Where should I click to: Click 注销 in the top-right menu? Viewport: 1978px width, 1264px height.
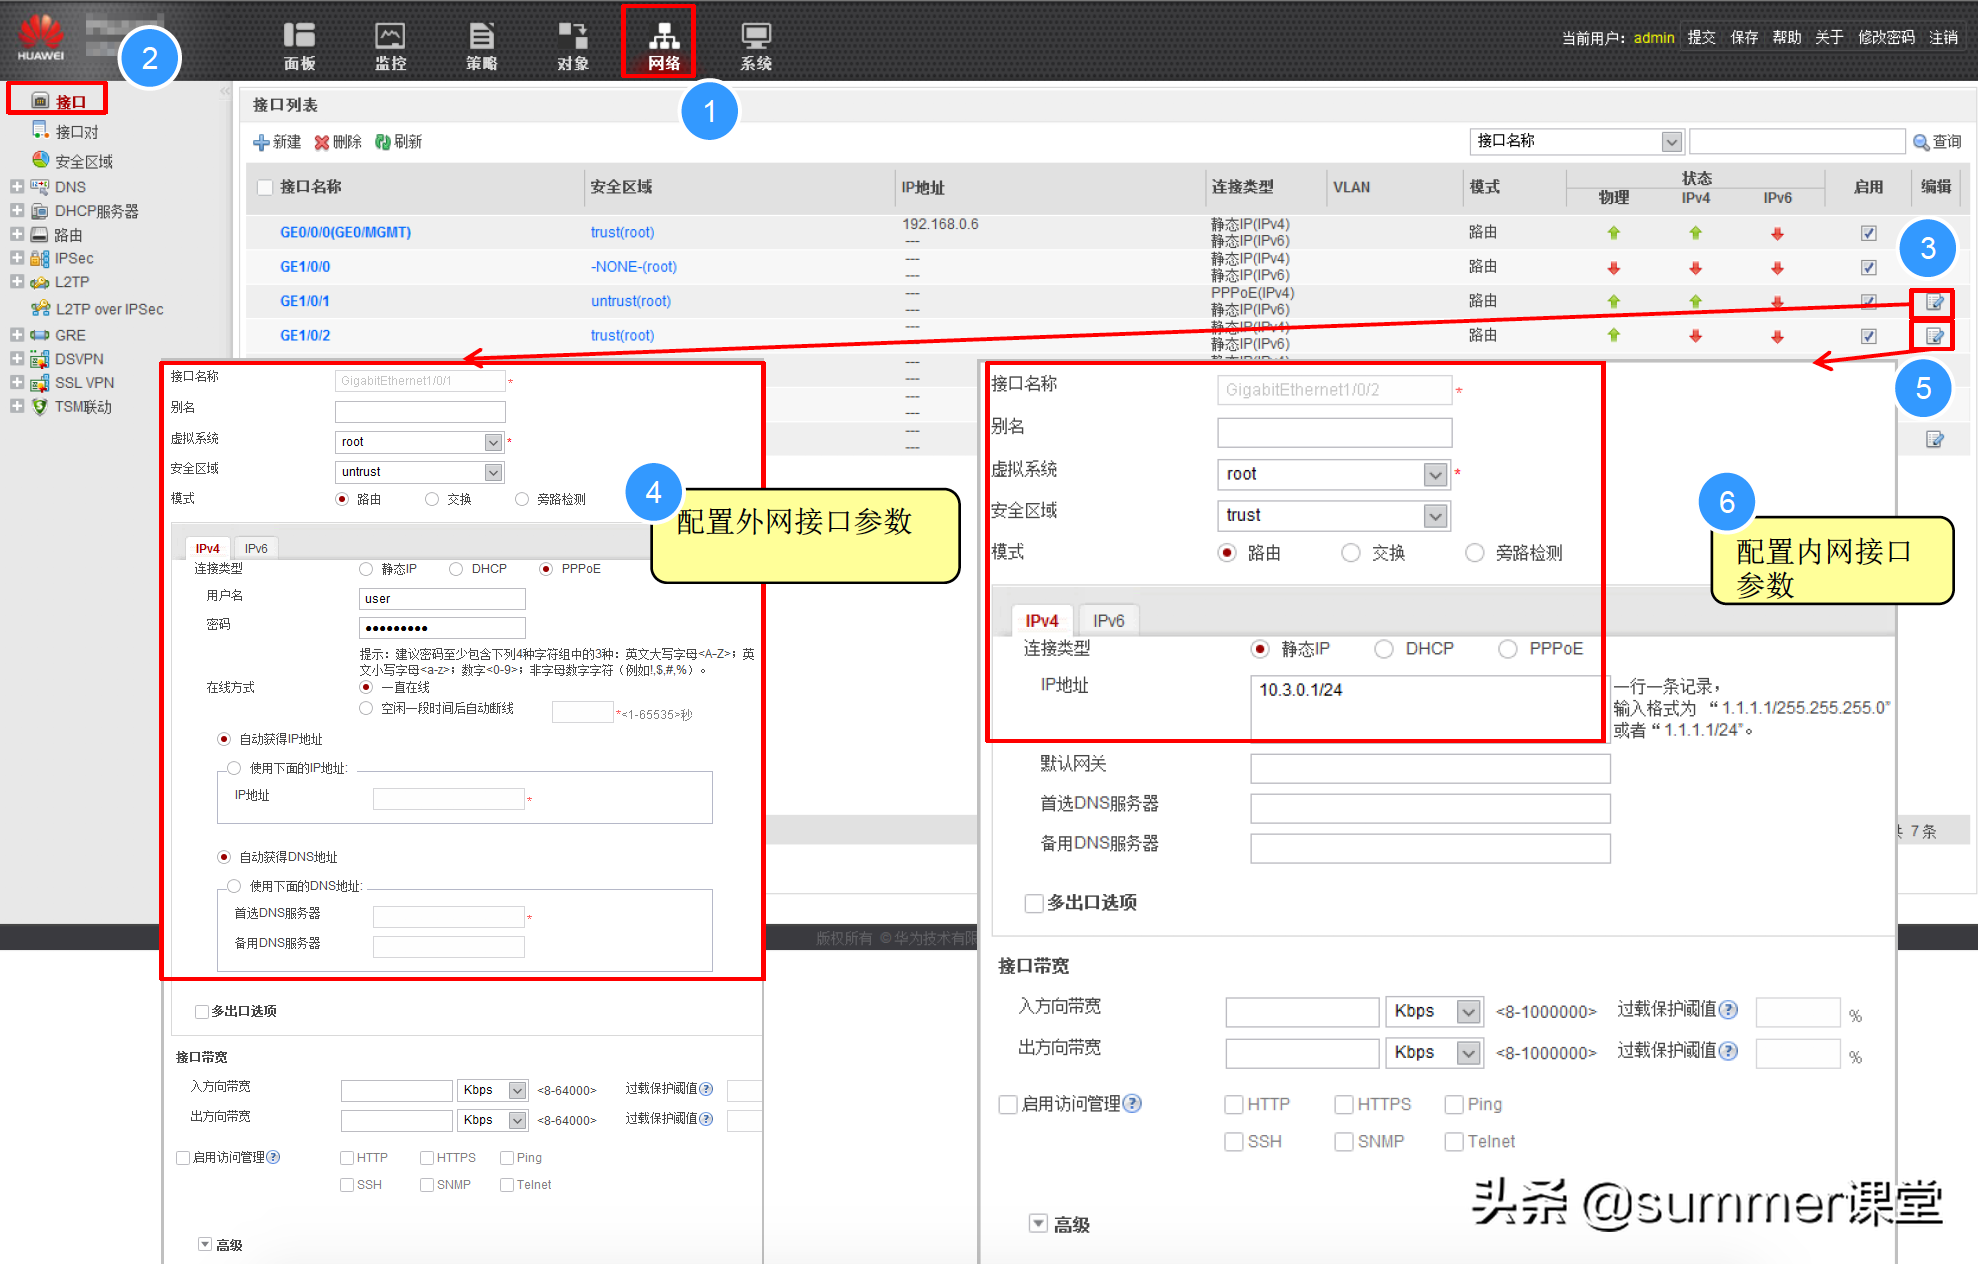(1944, 37)
